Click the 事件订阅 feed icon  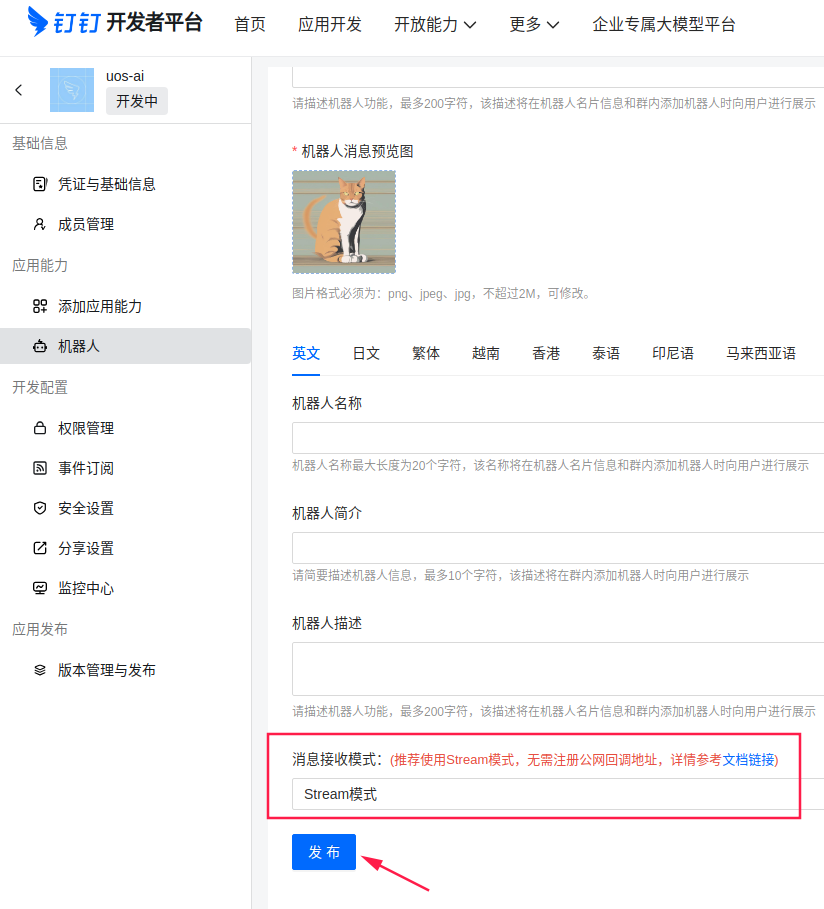(39, 468)
